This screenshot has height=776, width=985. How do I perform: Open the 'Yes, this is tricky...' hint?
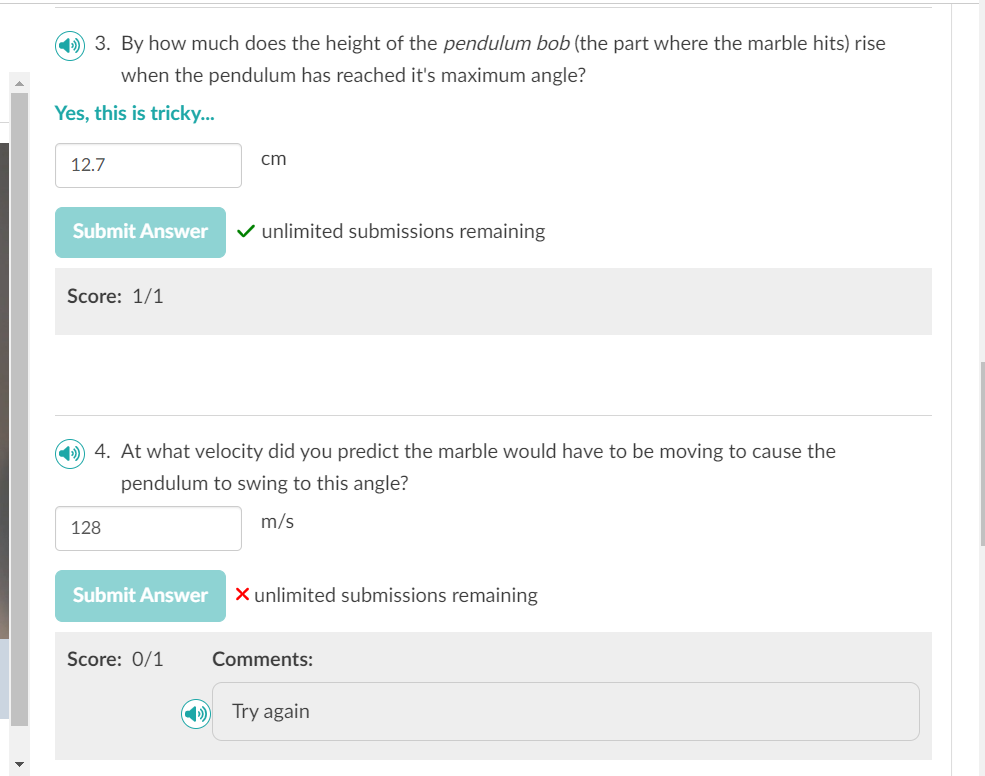pos(135,113)
